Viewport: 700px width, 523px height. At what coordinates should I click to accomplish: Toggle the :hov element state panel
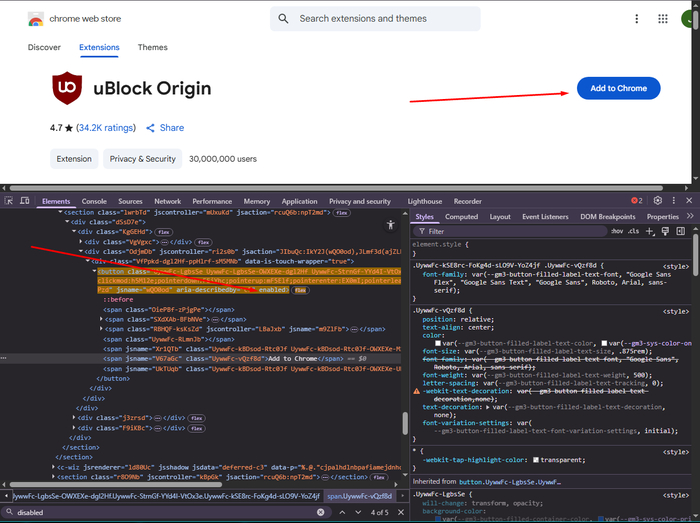point(617,231)
